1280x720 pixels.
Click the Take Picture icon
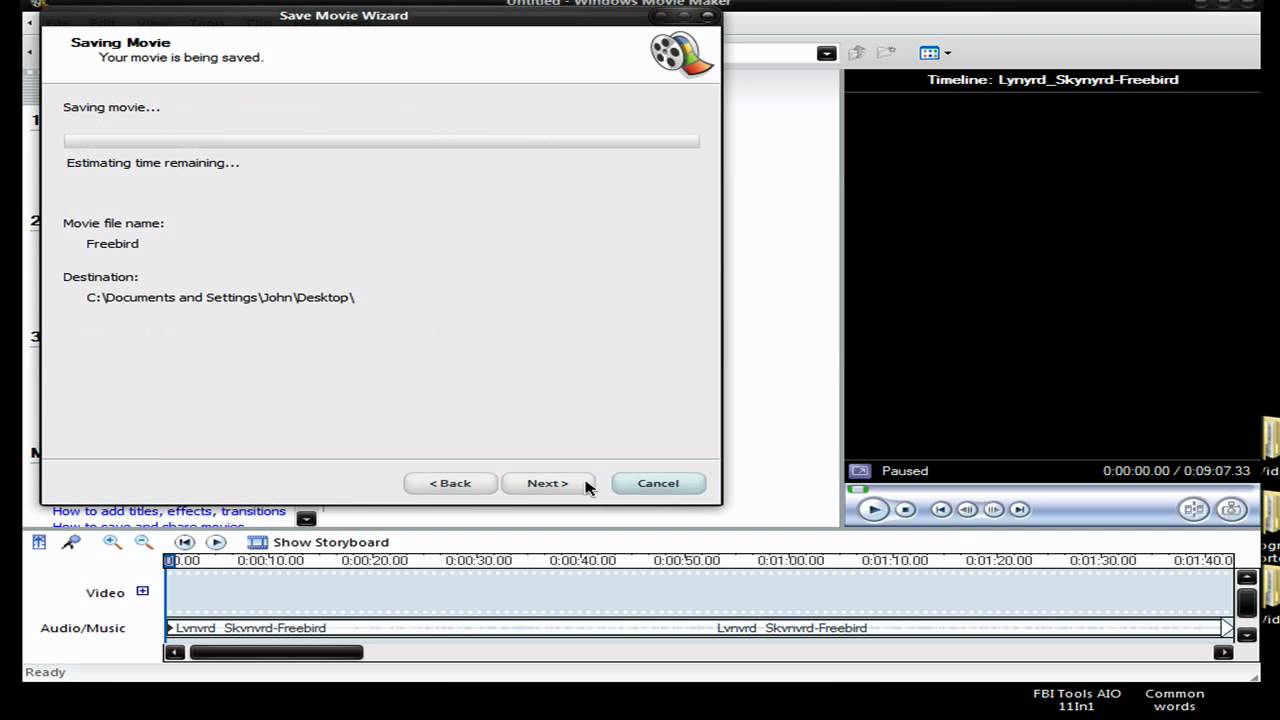point(1232,509)
